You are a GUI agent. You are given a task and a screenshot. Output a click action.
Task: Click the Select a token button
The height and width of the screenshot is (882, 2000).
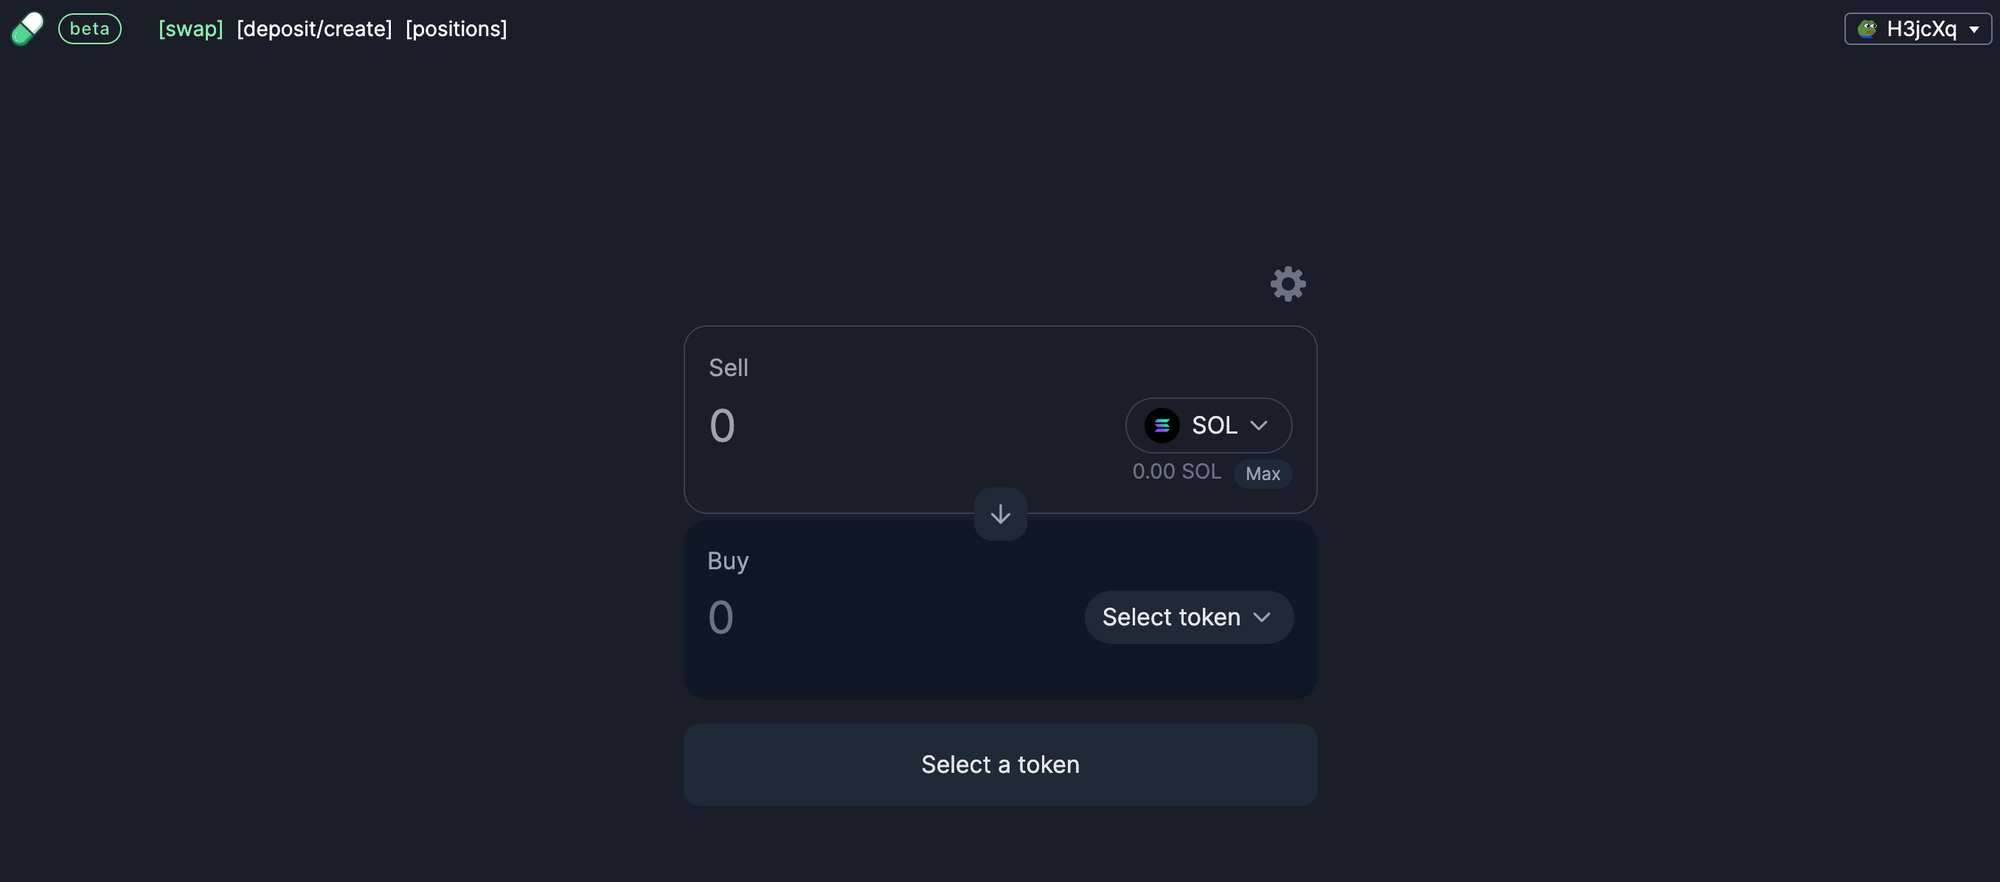1000,764
